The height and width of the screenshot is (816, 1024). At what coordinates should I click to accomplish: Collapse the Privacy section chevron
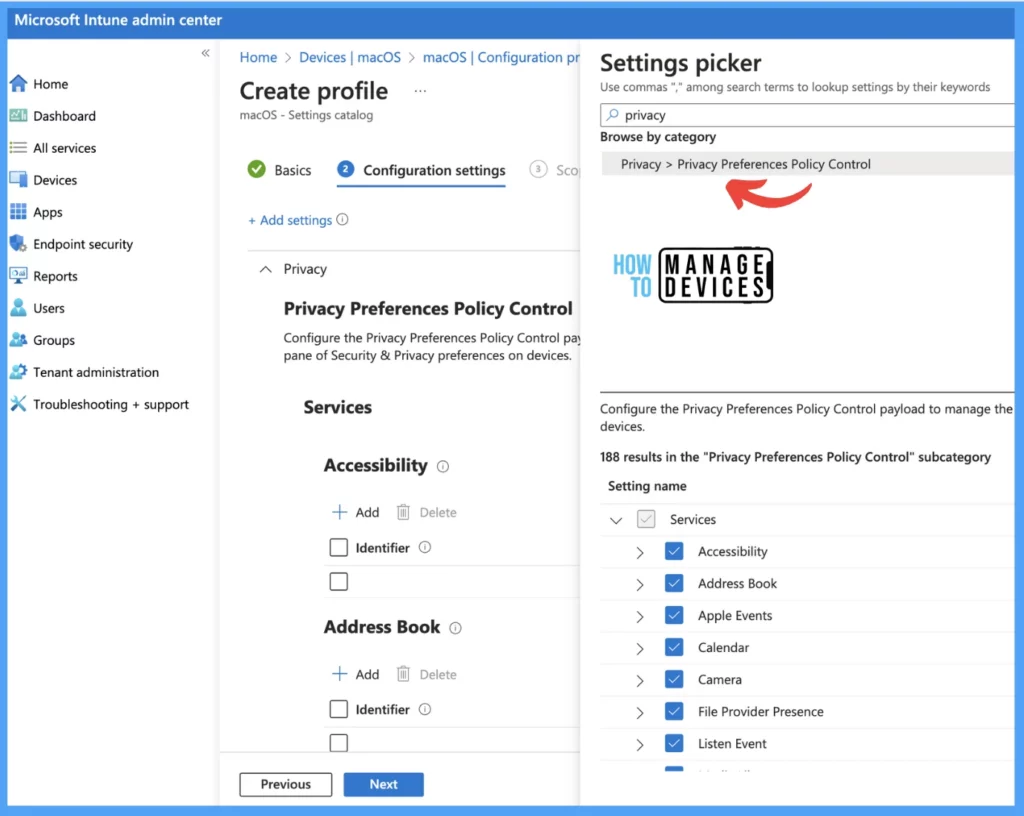tap(265, 269)
